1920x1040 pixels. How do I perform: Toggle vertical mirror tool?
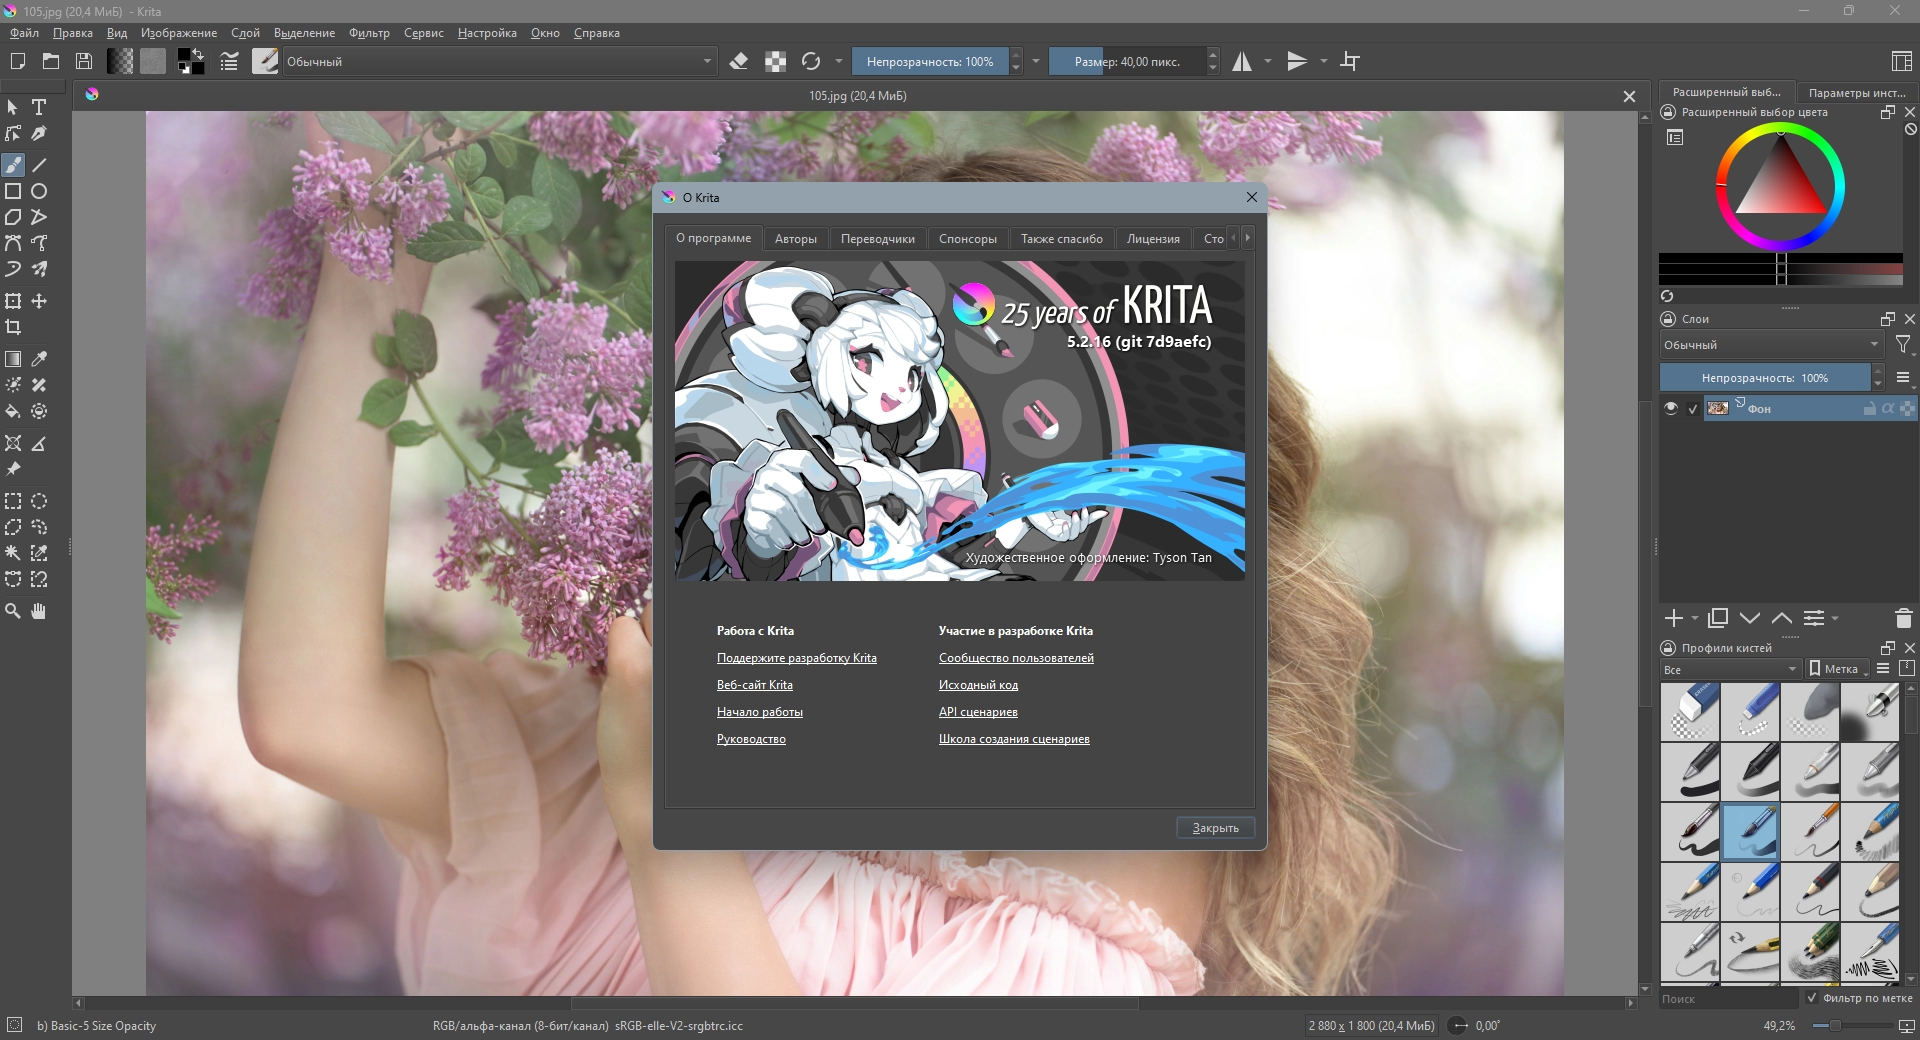(1297, 61)
